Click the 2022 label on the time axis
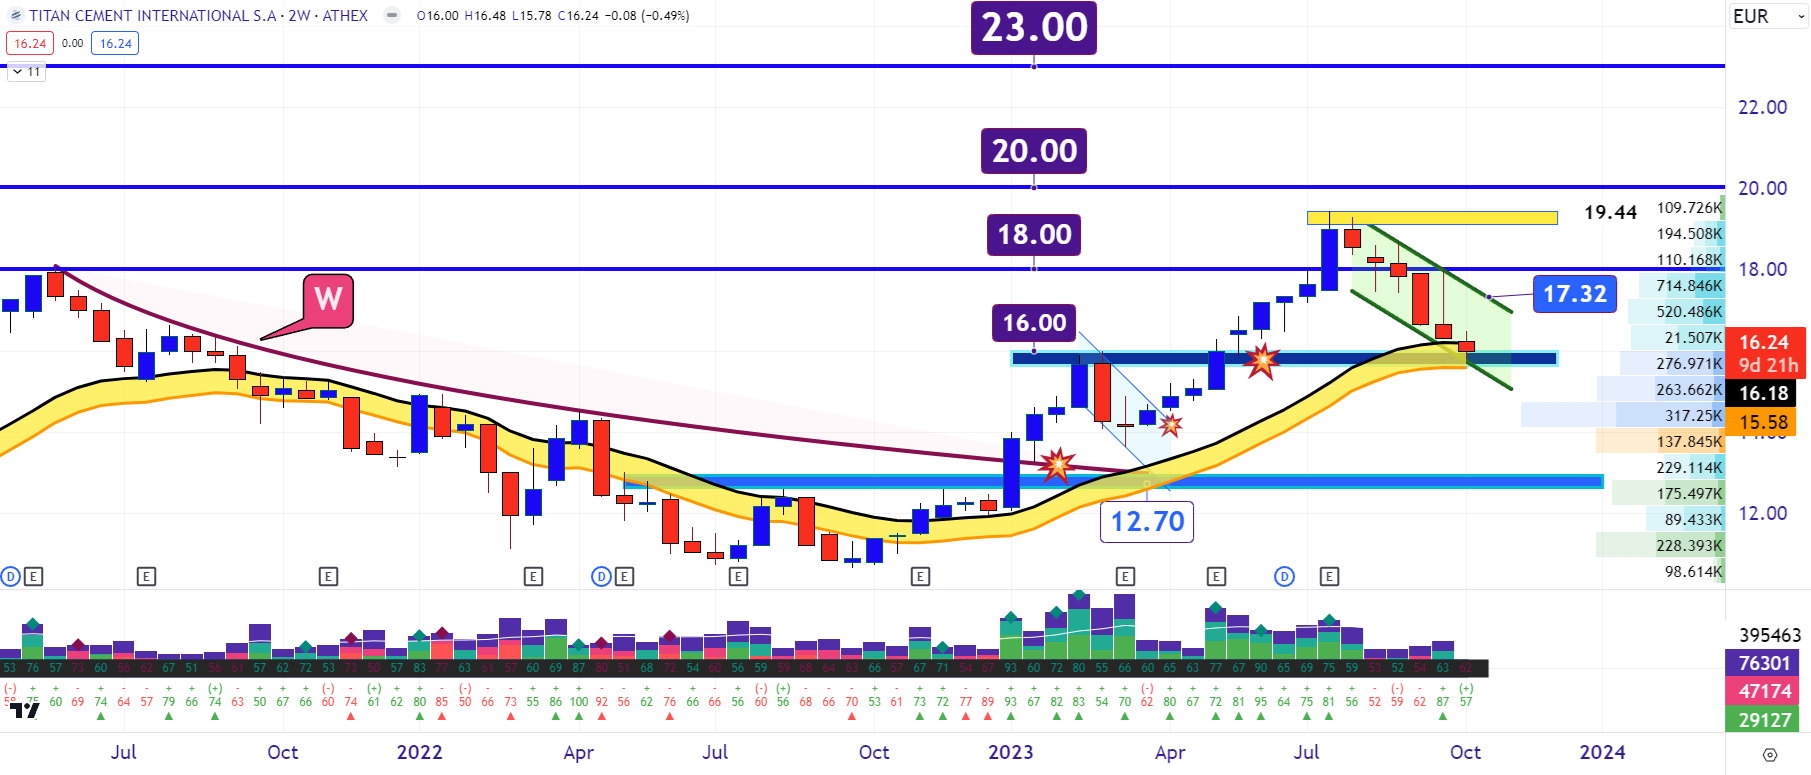 click(419, 752)
